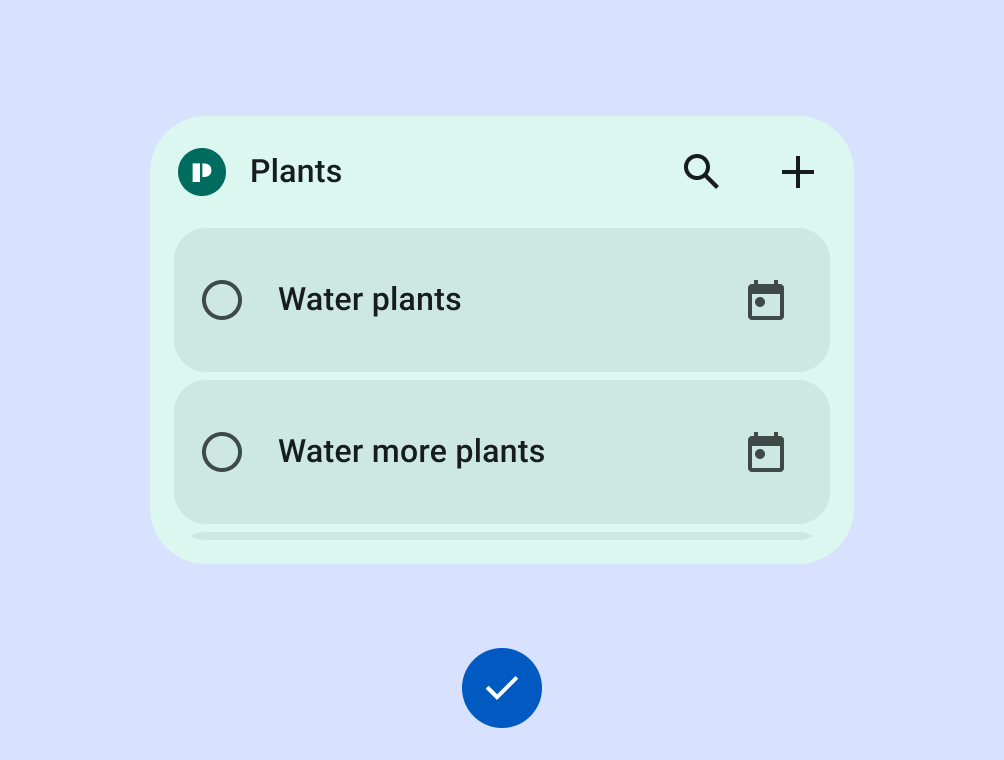
Task: Expand the "Water plants" task card
Action: pyautogui.click(x=600, y=300)
